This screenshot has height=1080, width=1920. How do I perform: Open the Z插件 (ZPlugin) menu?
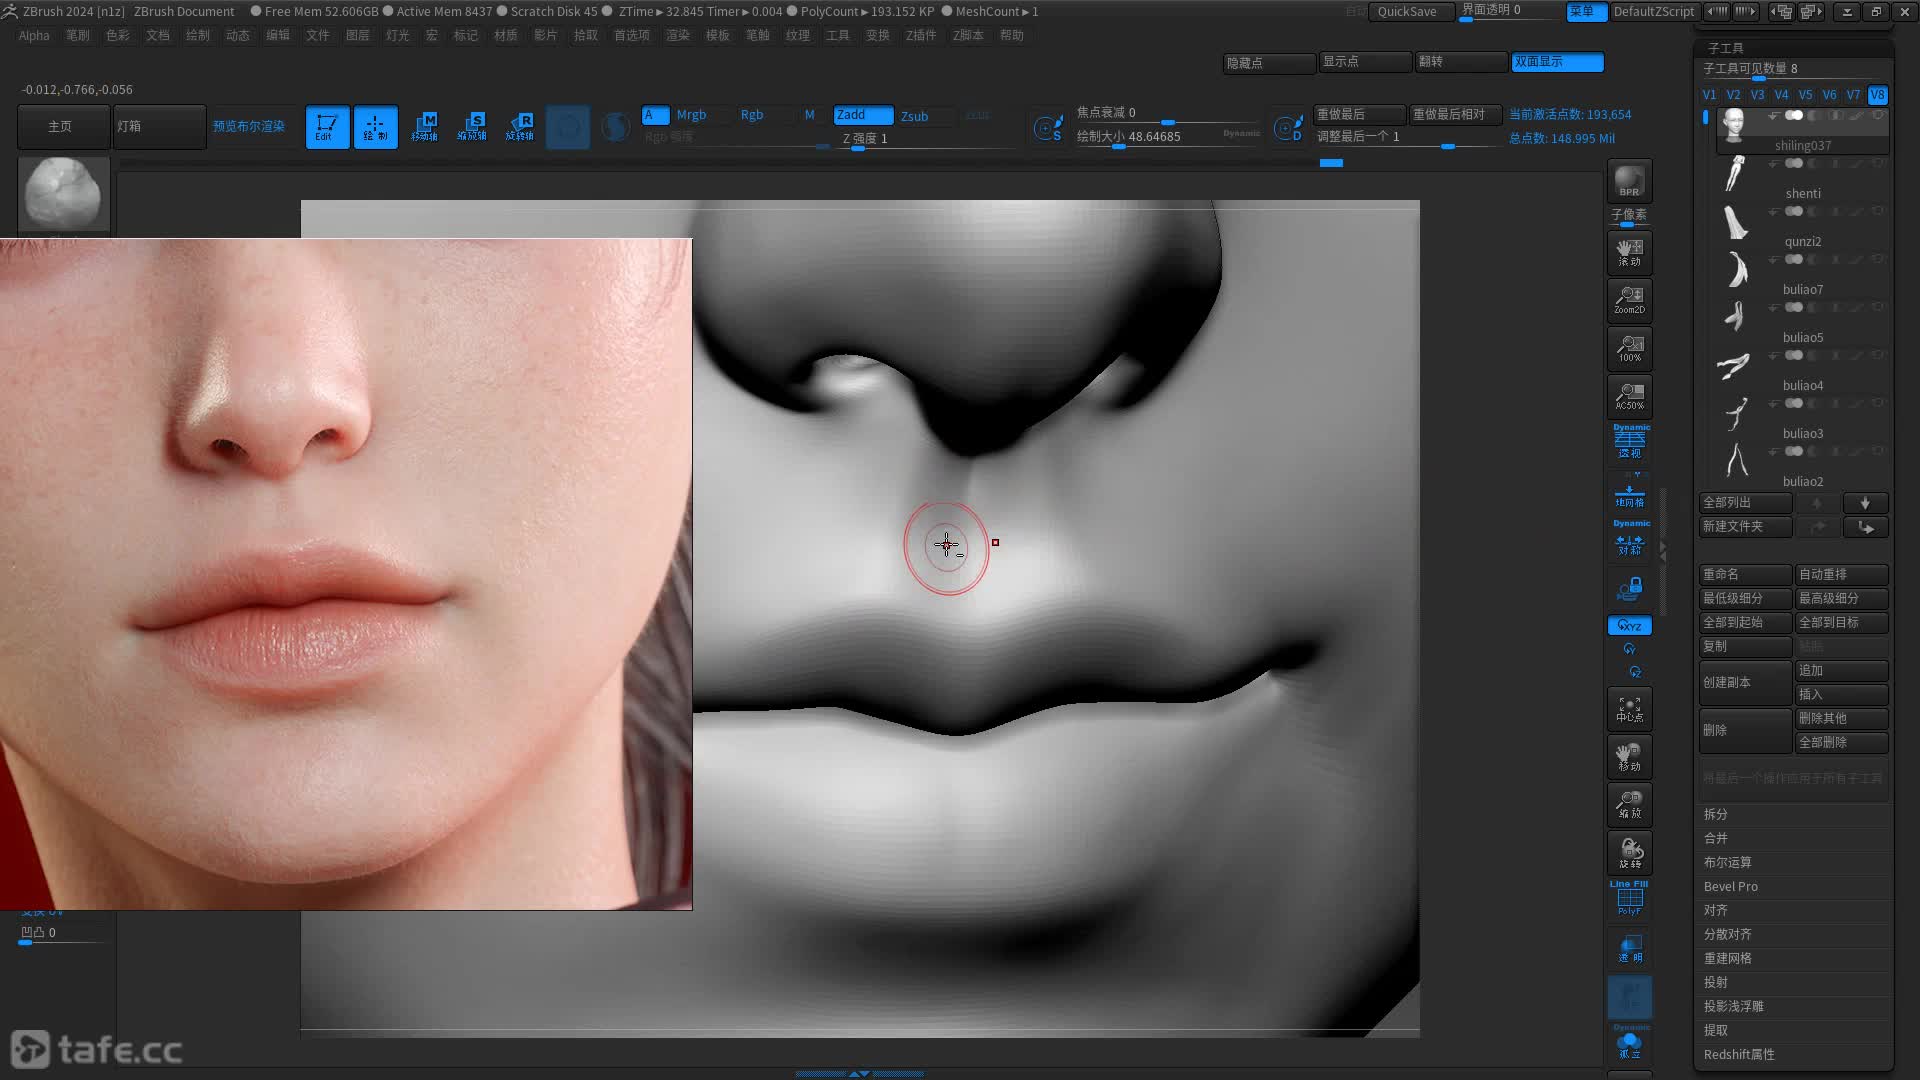tap(920, 35)
